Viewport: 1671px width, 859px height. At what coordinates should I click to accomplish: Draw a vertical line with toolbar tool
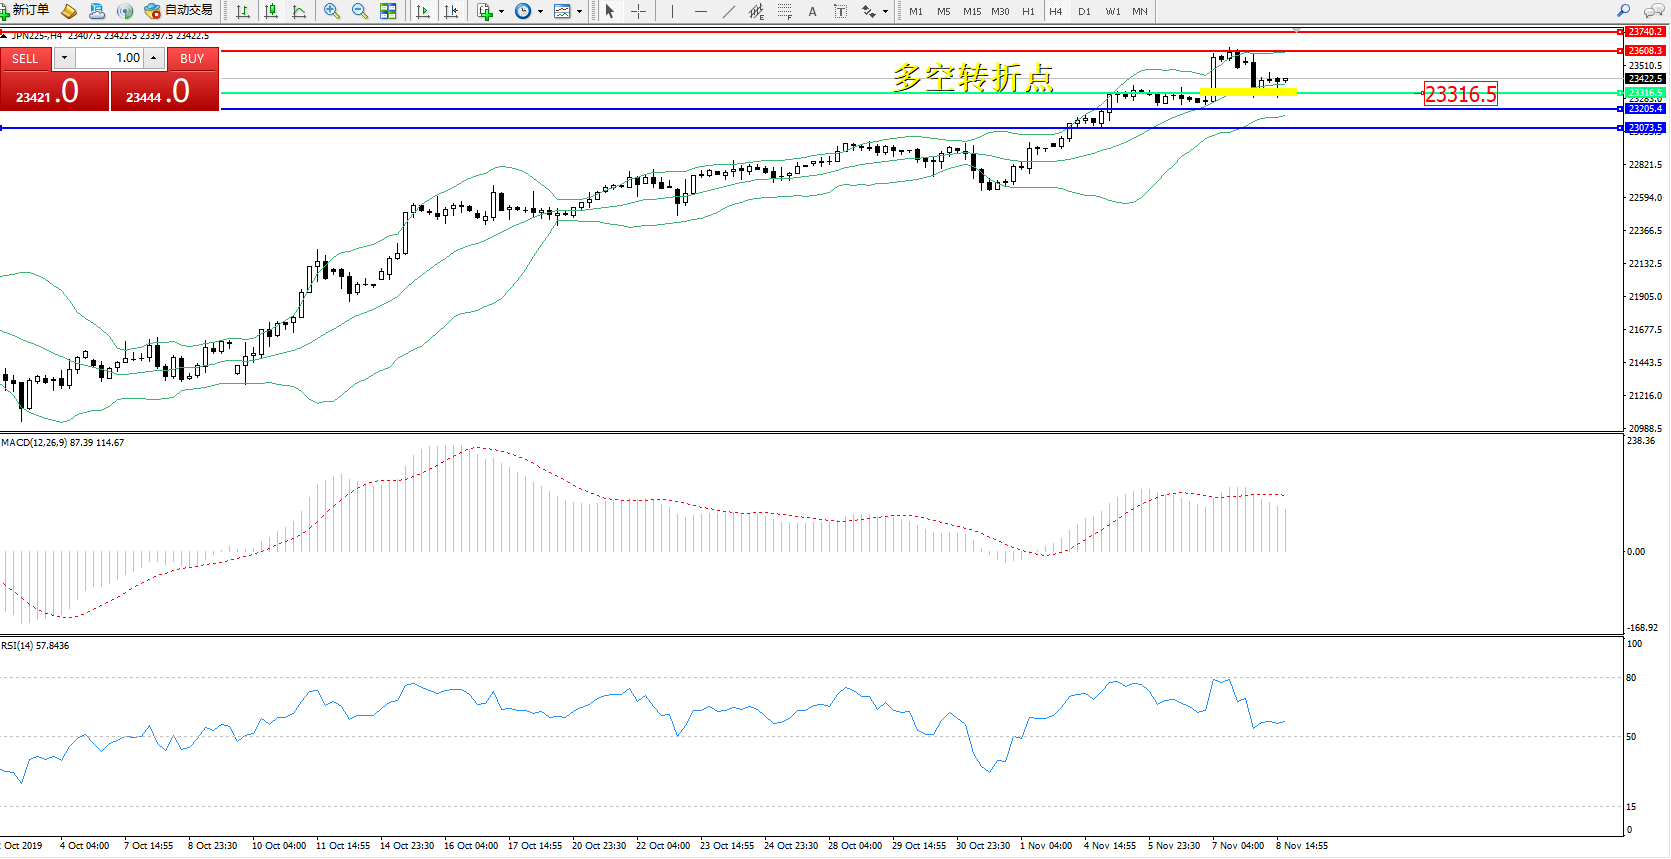pyautogui.click(x=672, y=11)
